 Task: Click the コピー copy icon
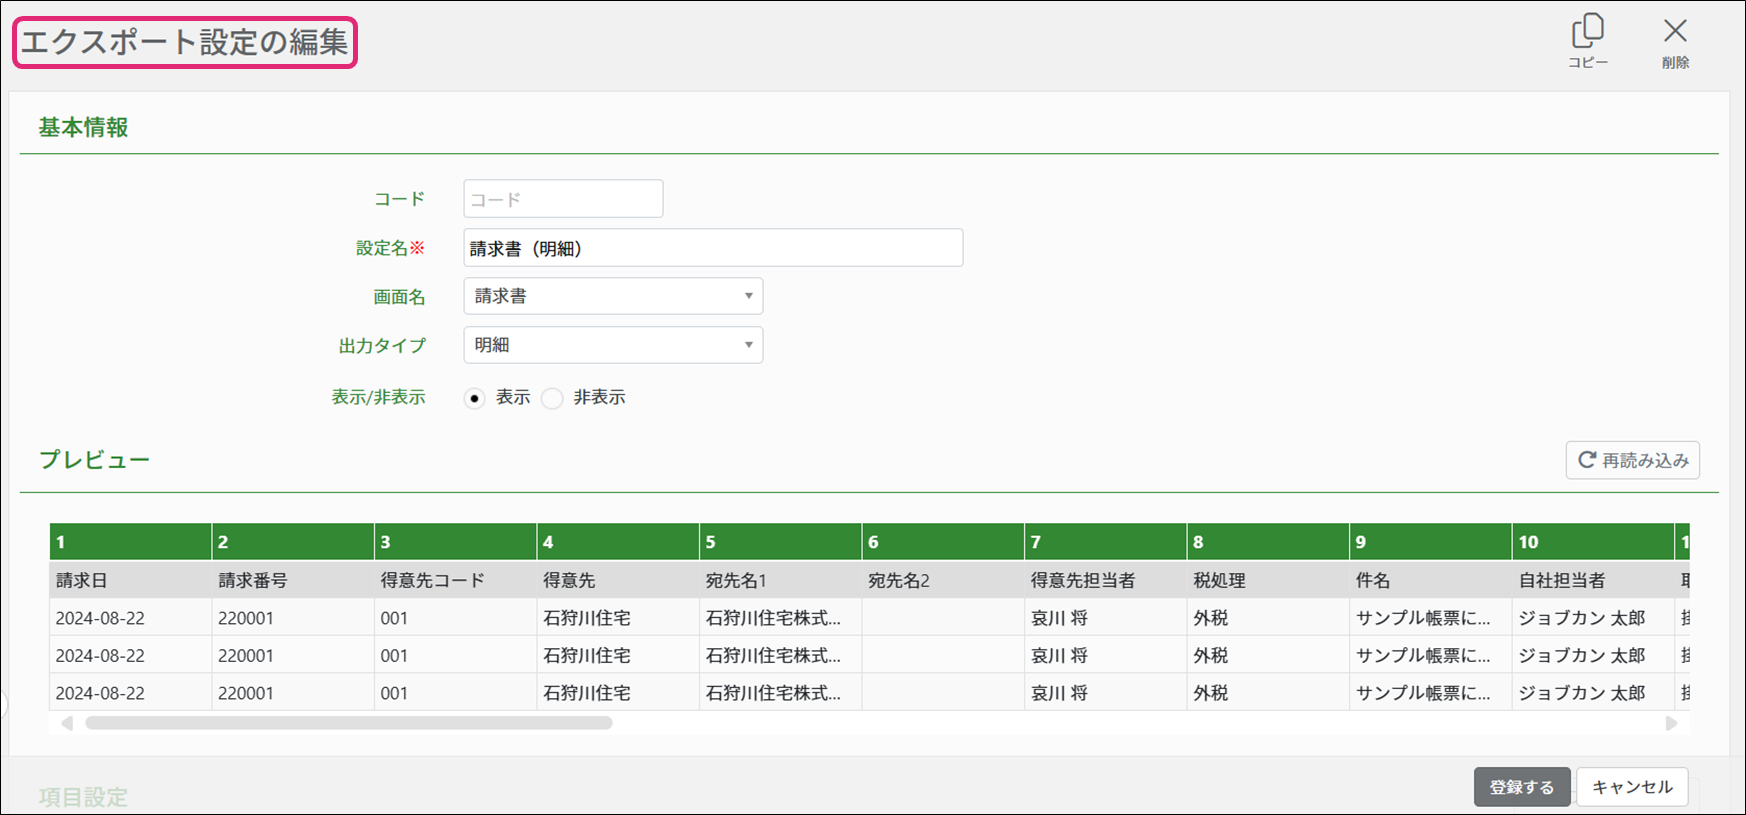1587,33
